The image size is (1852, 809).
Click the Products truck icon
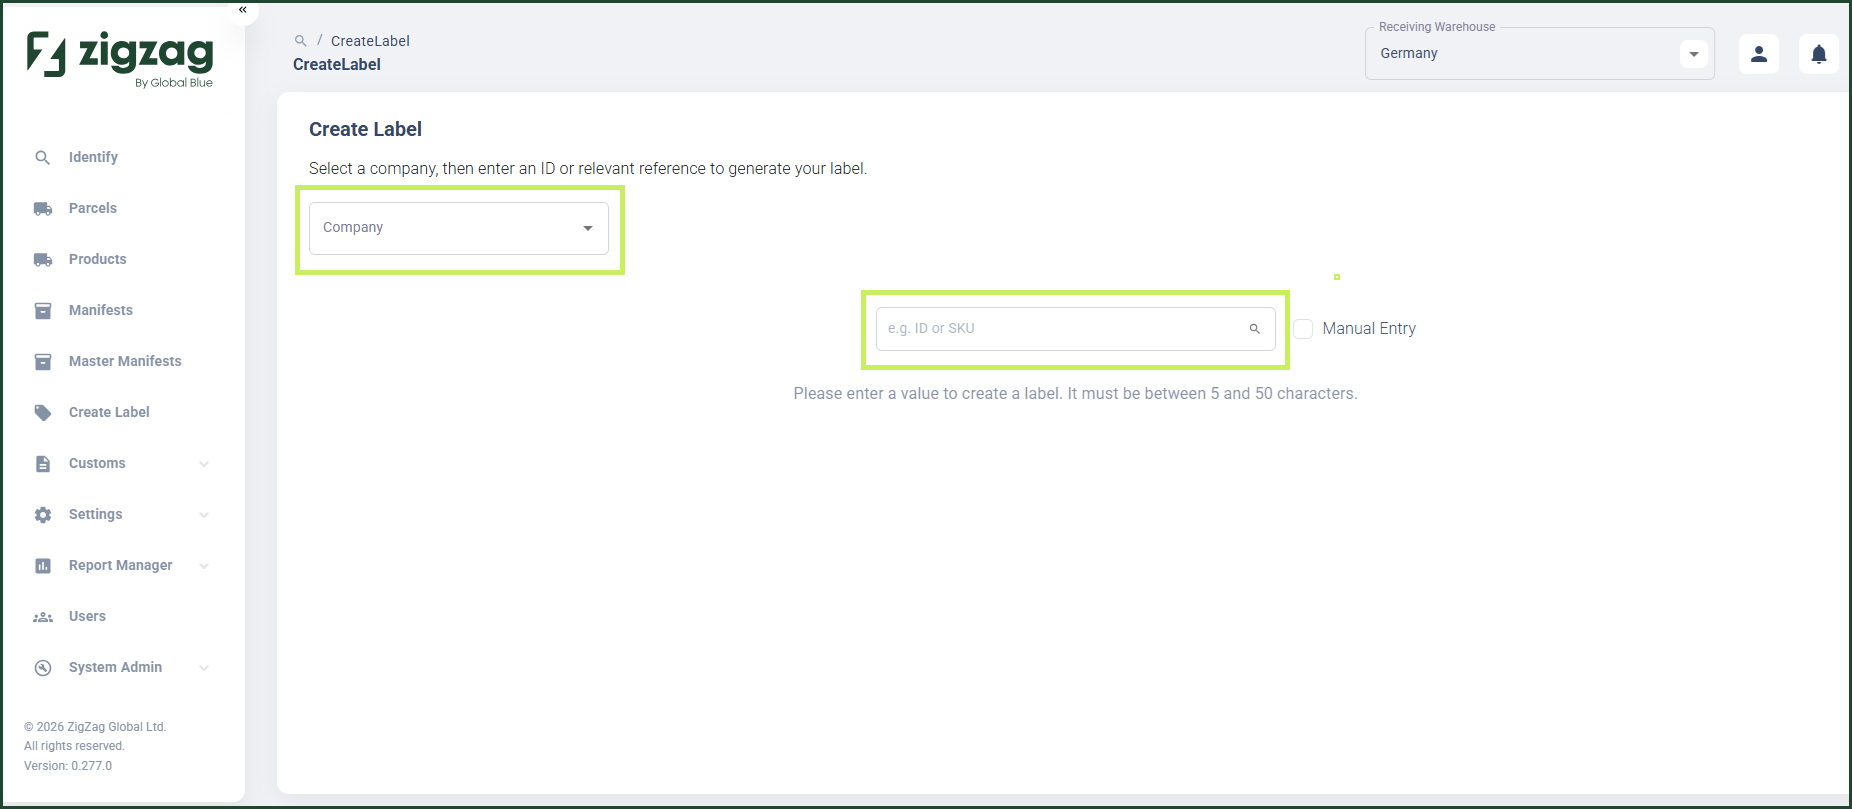(x=43, y=259)
